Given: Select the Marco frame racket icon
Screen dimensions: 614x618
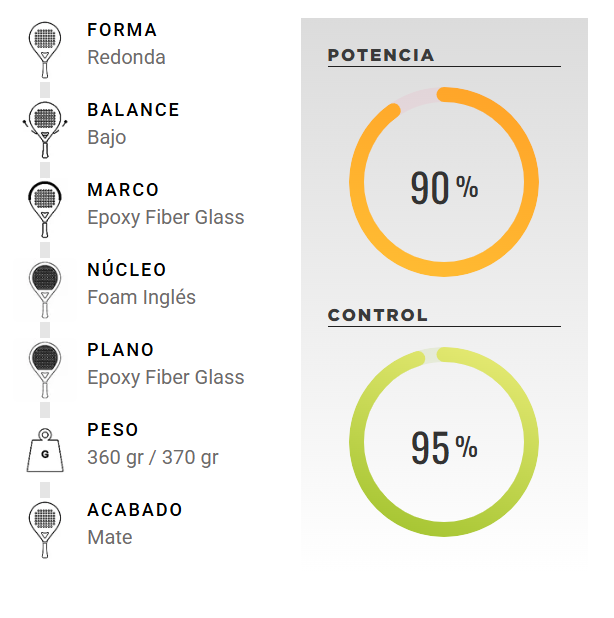Looking at the screenshot, I should 45,210.
